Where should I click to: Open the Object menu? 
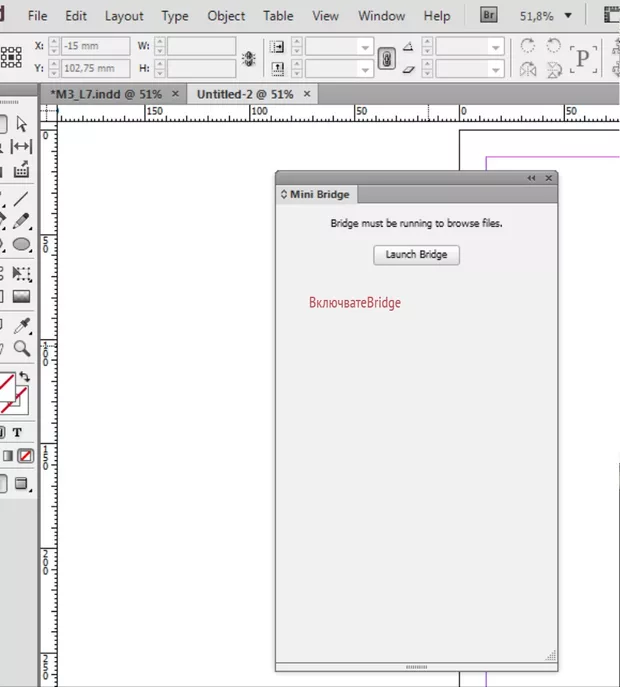pos(226,16)
